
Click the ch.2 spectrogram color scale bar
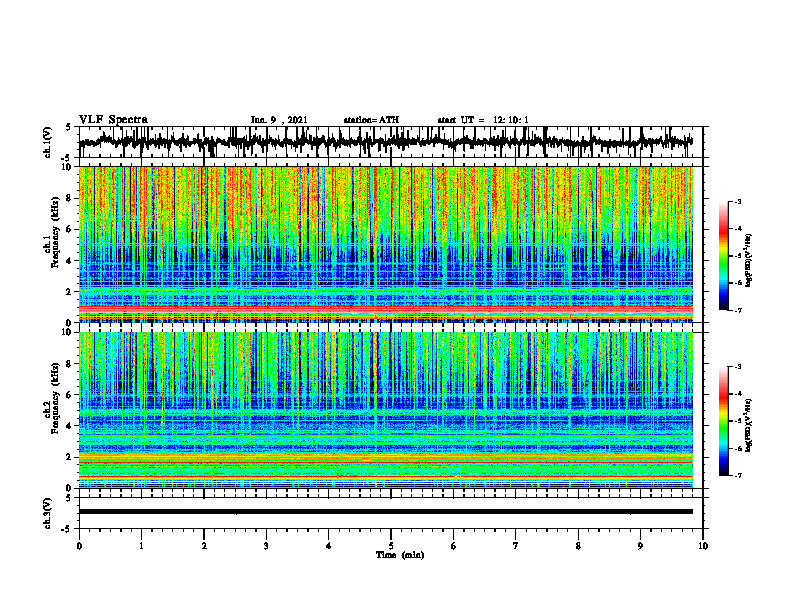(x=723, y=421)
